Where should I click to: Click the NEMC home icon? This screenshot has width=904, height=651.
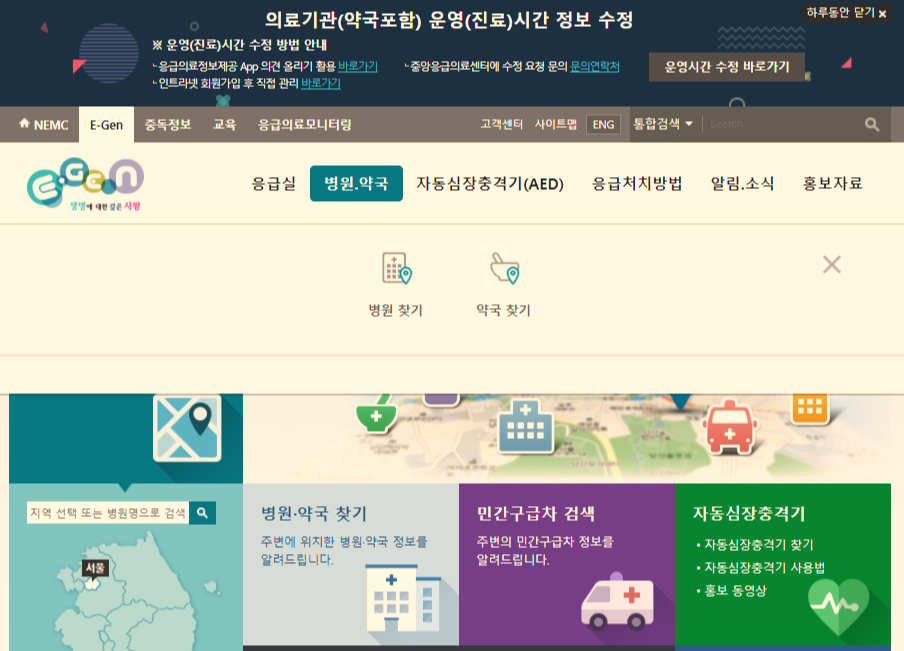(24, 123)
